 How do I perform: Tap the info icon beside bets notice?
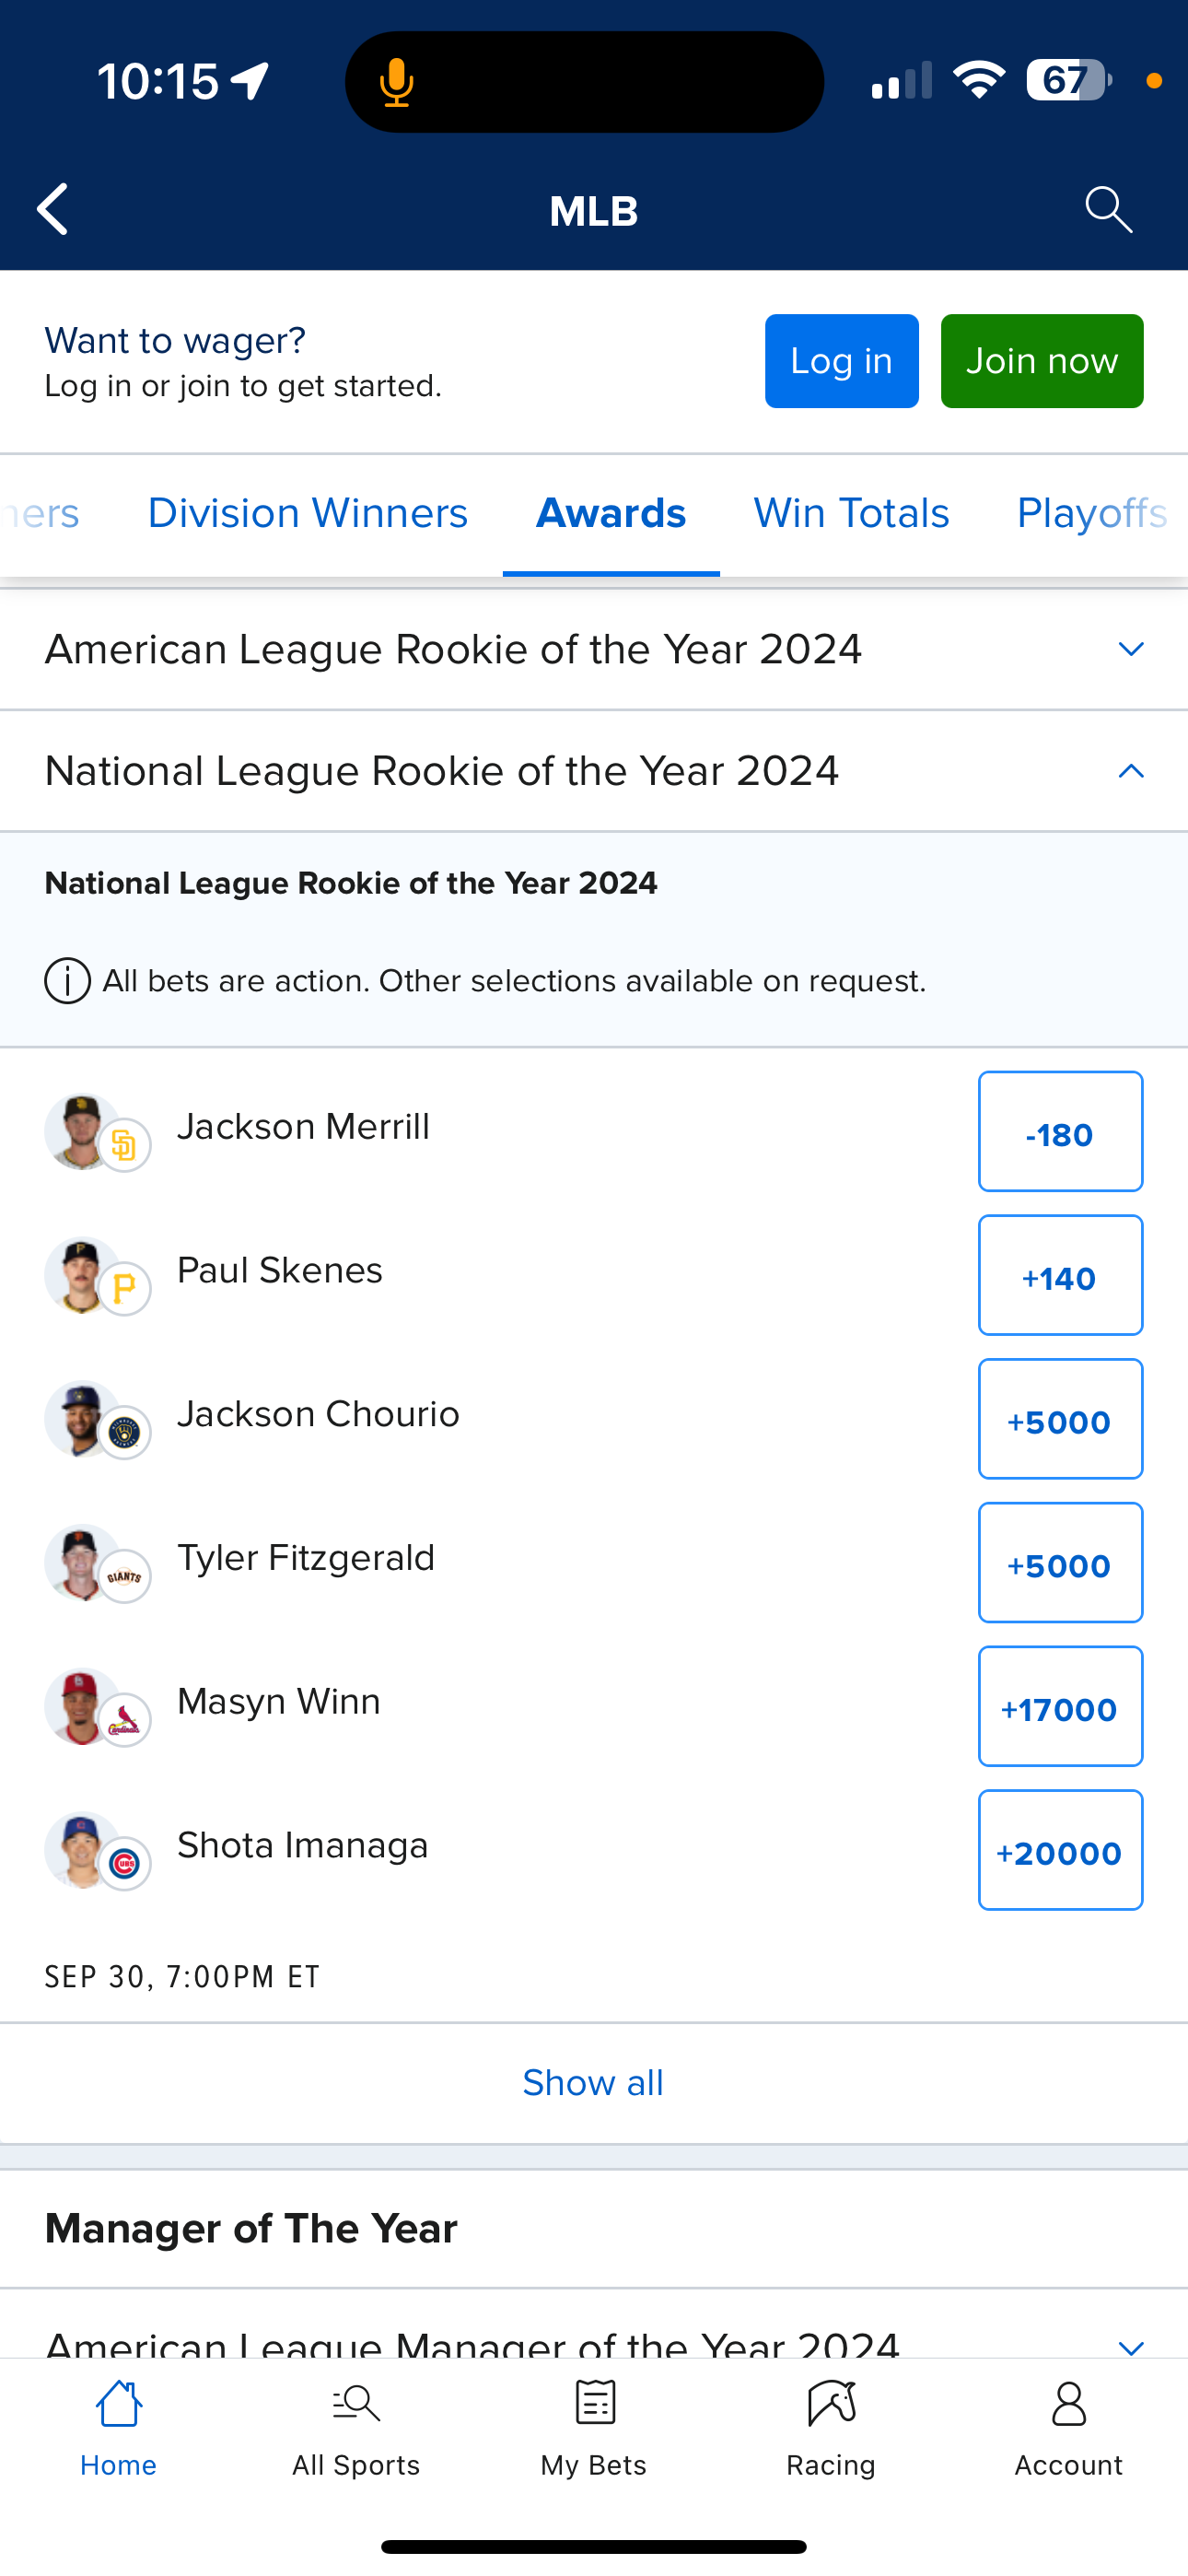click(x=68, y=981)
